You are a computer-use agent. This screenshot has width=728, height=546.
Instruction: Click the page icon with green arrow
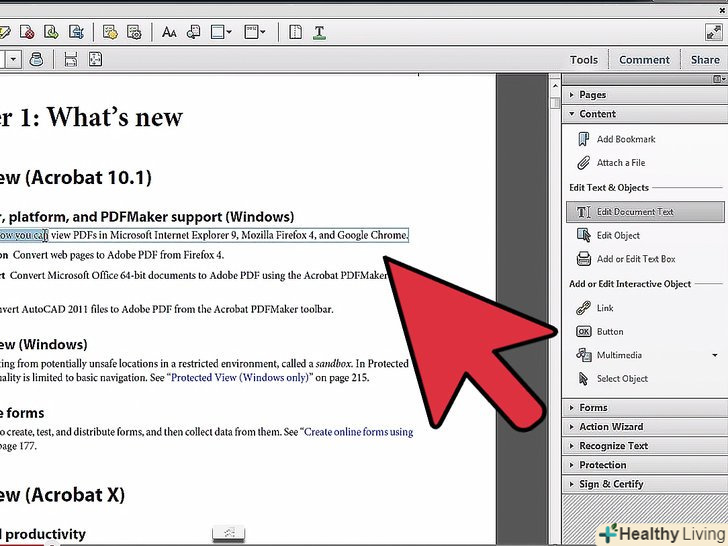click(x=51, y=32)
